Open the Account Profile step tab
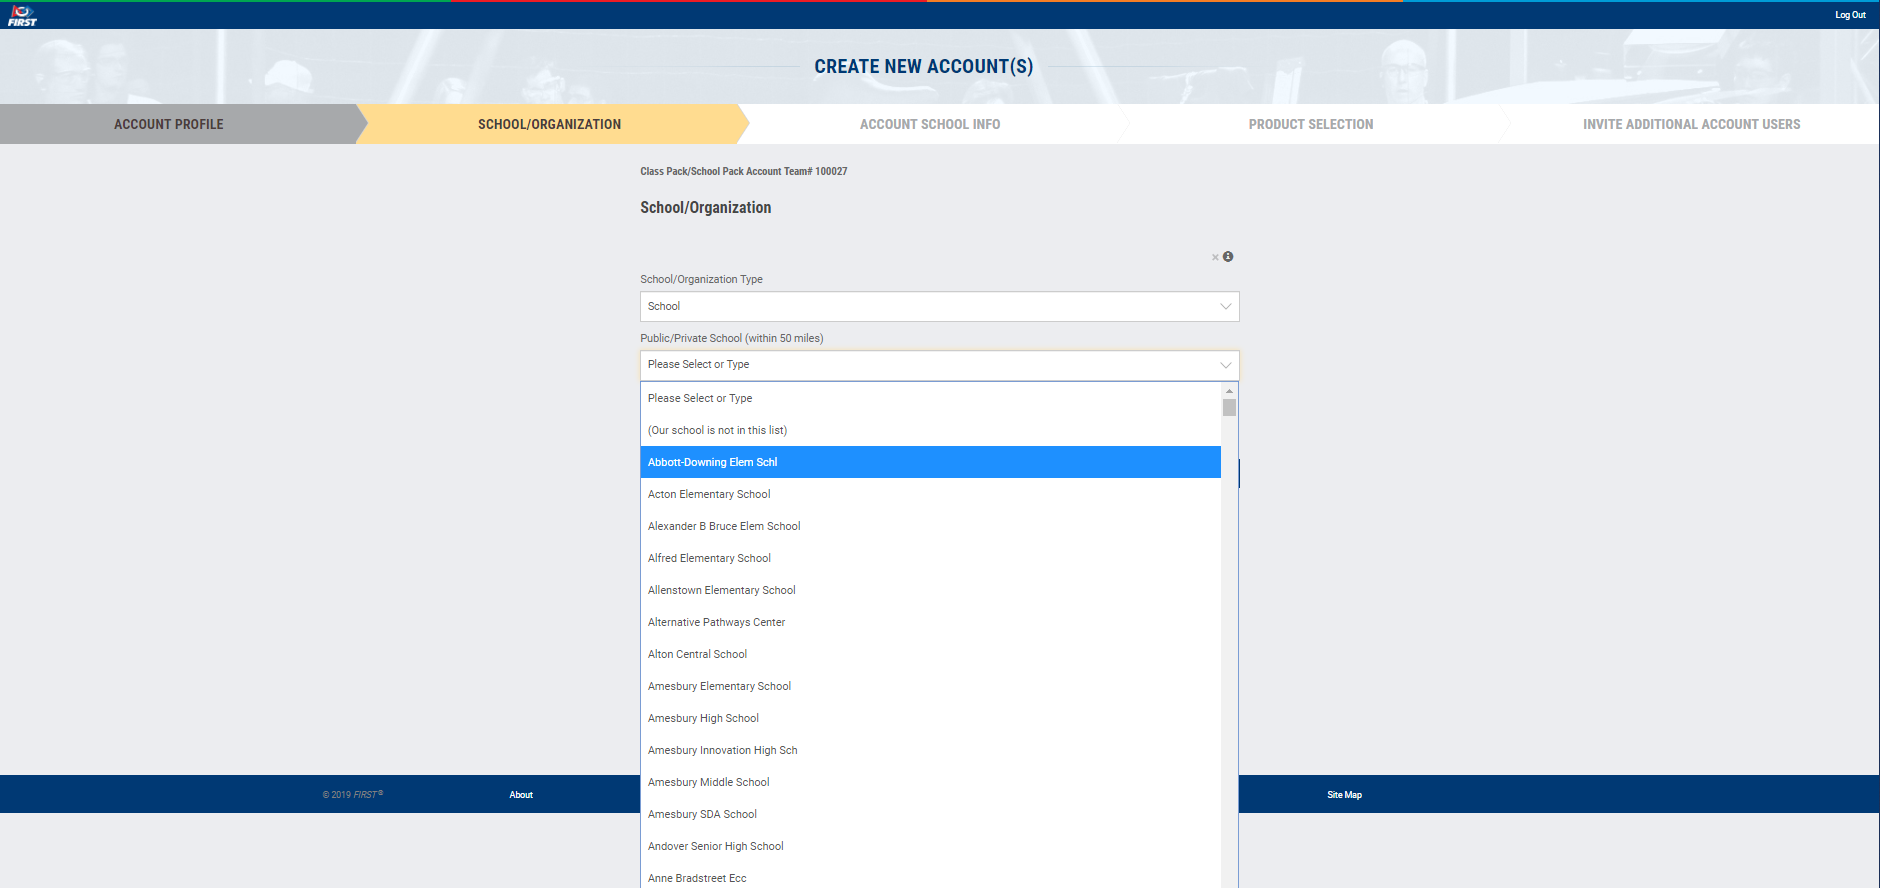Viewport: 1880px width, 888px height. (x=169, y=124)
